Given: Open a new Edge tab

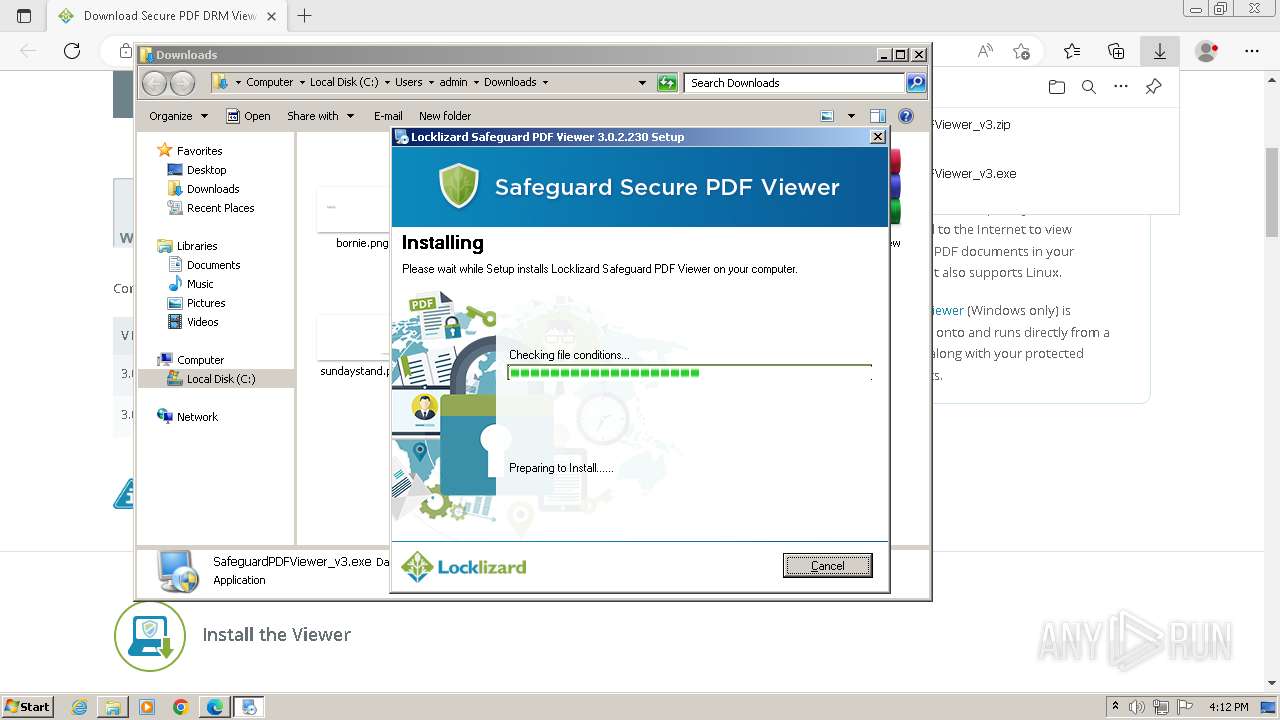Looking at the screenshot, I should [305, 16].
